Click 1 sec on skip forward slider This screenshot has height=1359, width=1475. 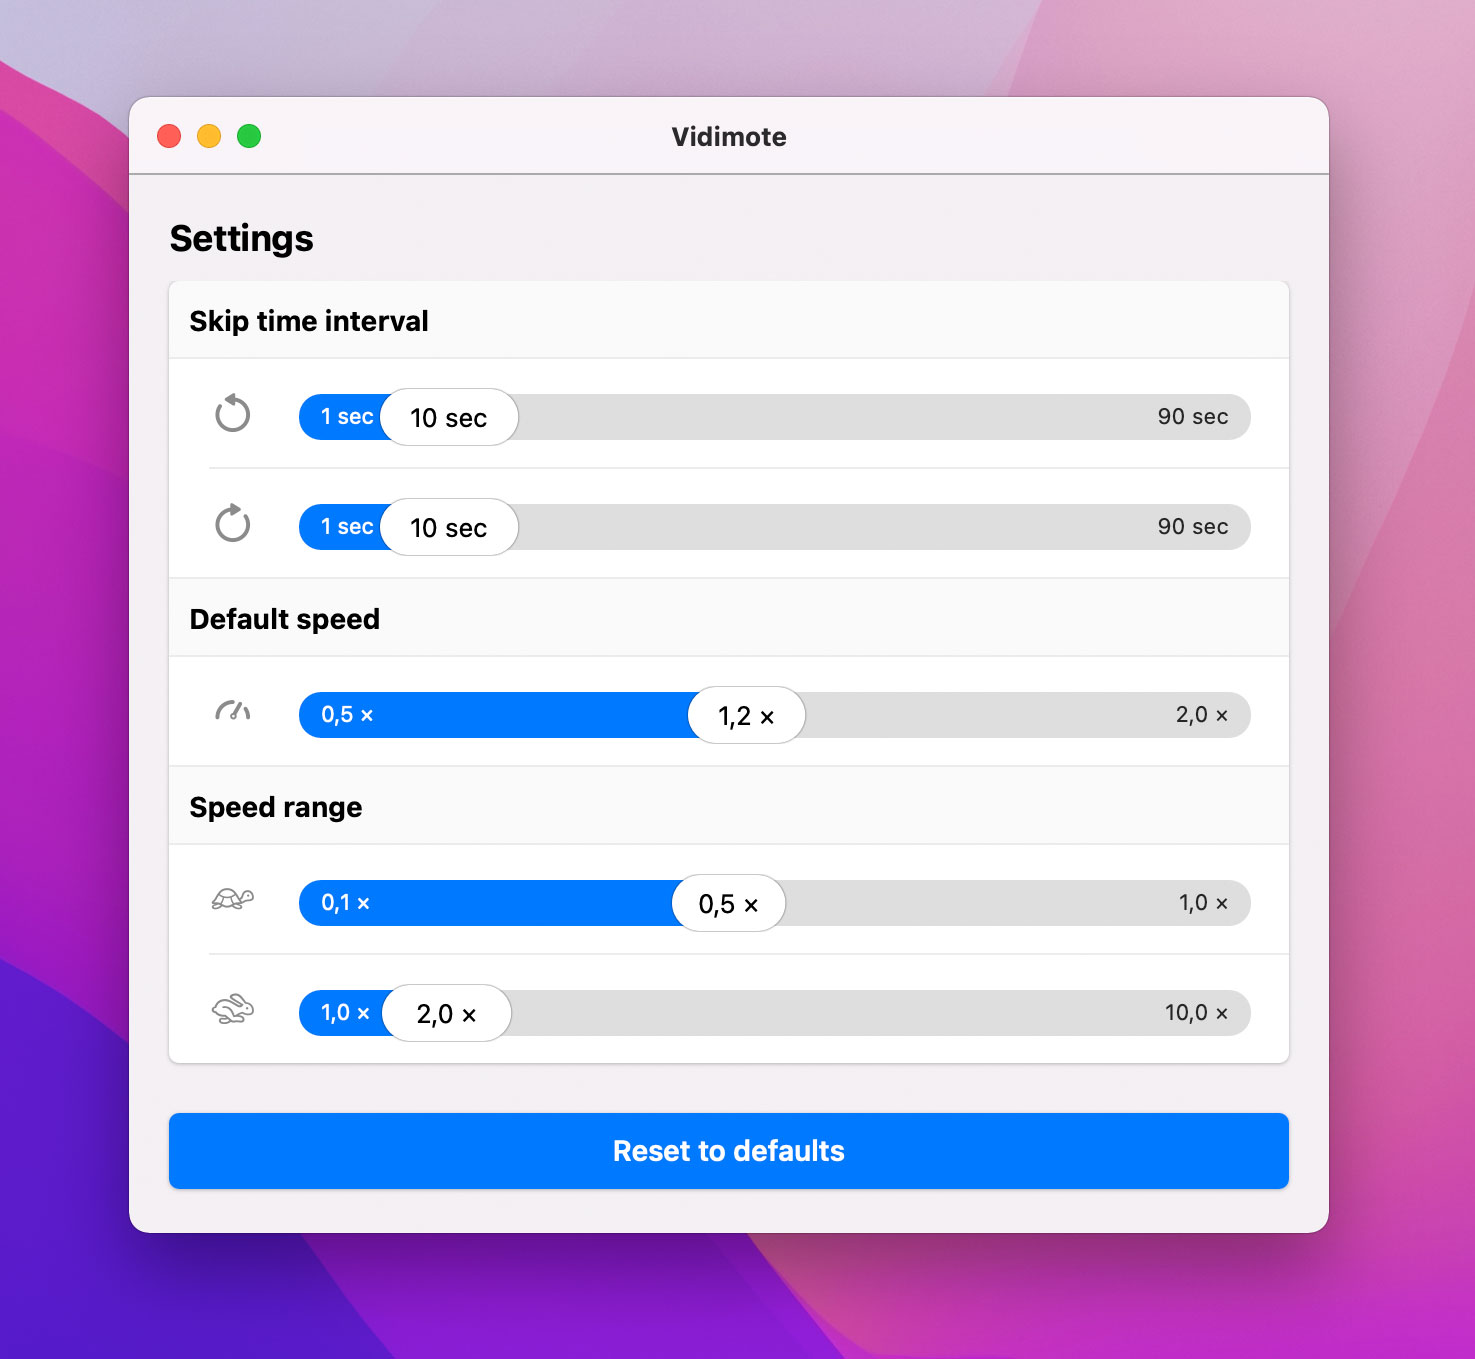click(346, 526)
